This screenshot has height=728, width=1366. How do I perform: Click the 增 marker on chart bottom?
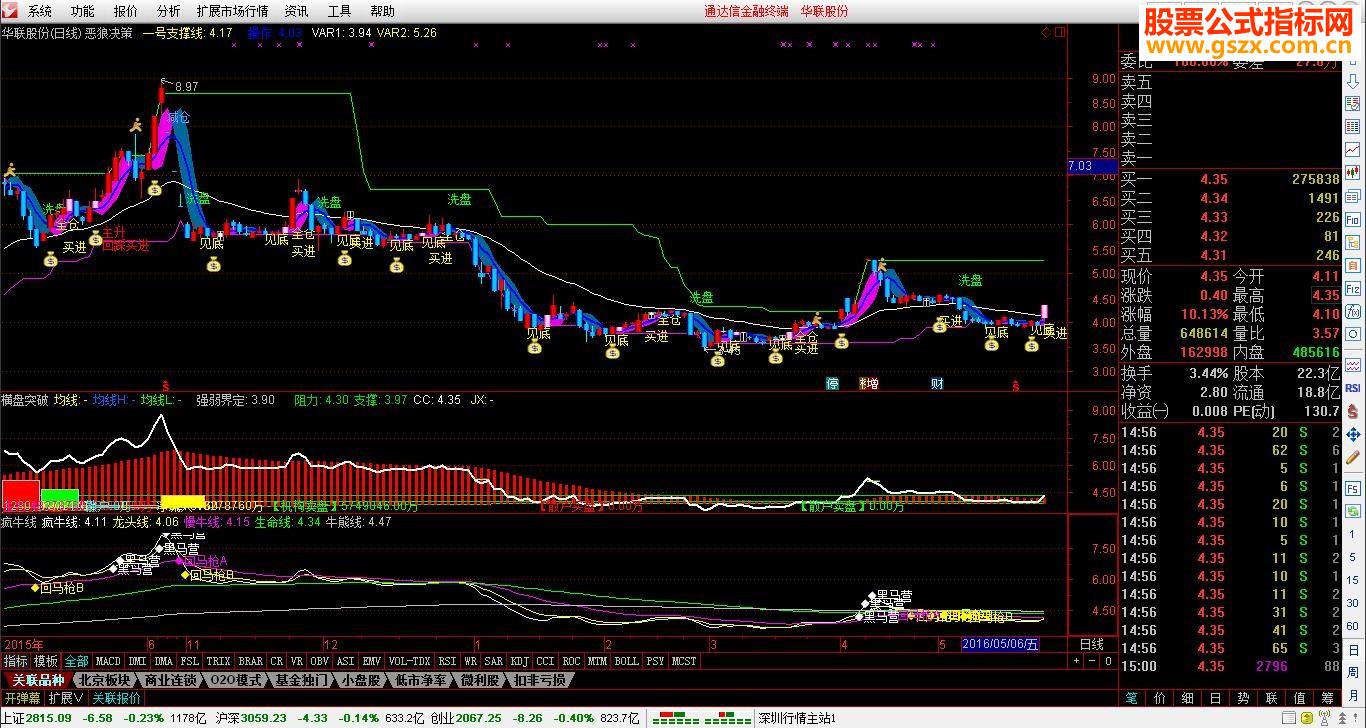click(x=873, y=384)
